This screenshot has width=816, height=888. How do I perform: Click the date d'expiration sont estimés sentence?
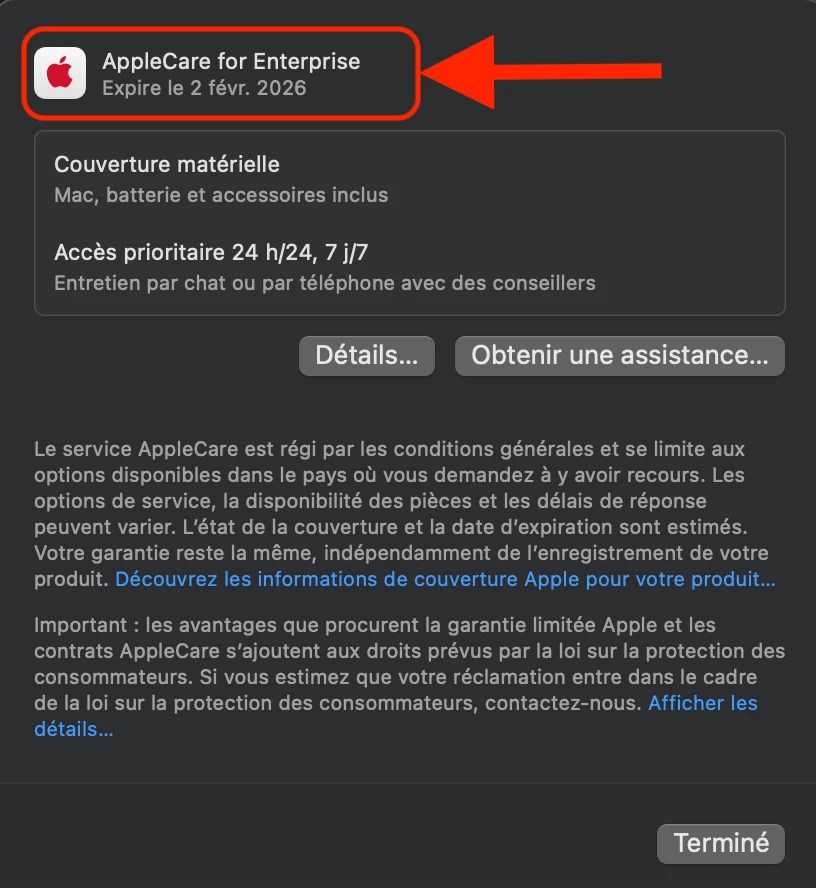[x=464, y=527]
